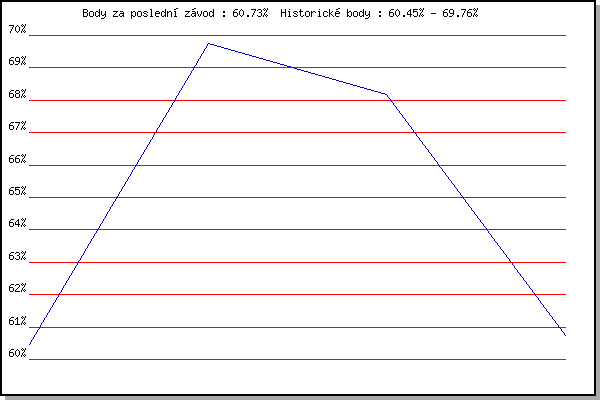Image resolution: width=600 pixels, height=400 pixels.
Task: Click the blue line's final point at right
Action: 565,335
